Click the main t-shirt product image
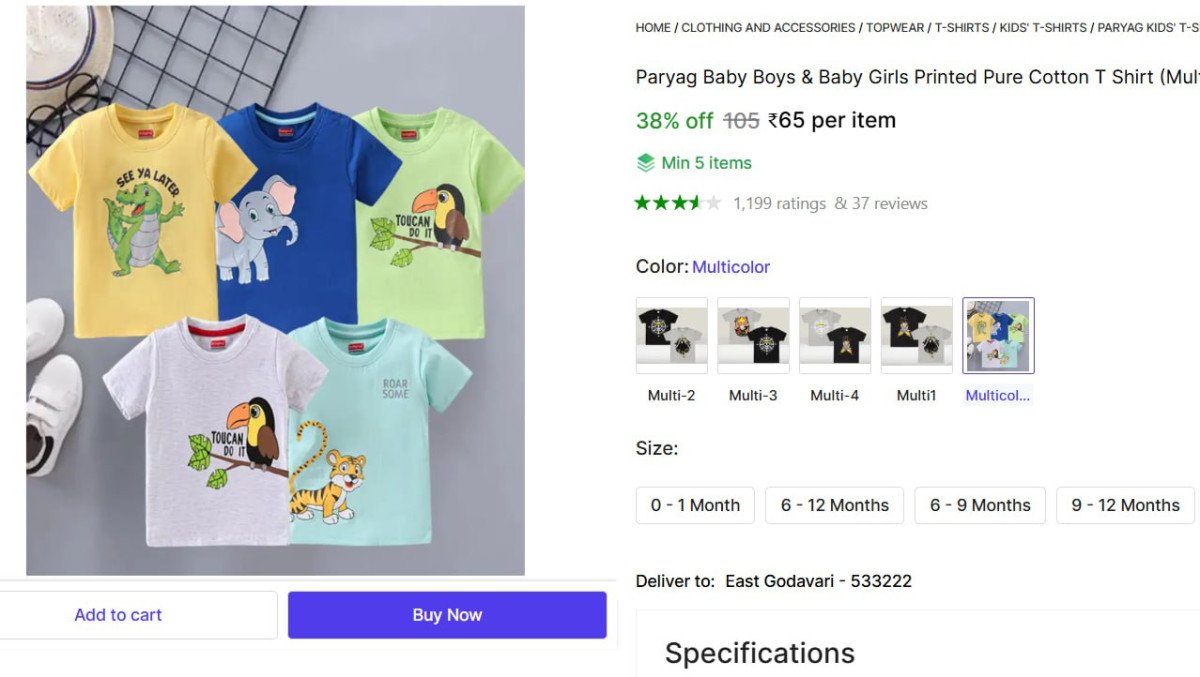1200x677 pixels. [x=275, y=290]
